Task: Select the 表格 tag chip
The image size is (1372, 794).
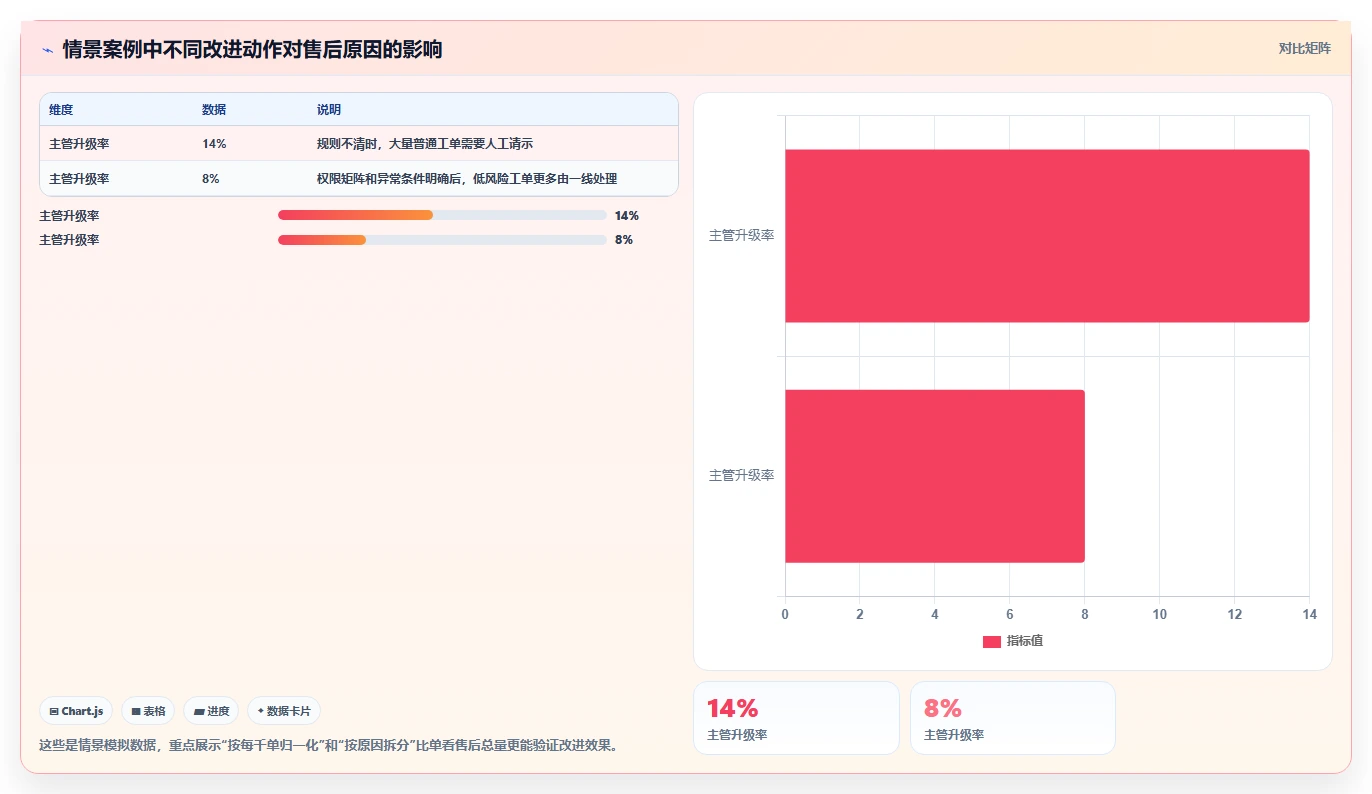Action: tap(148, 711)
